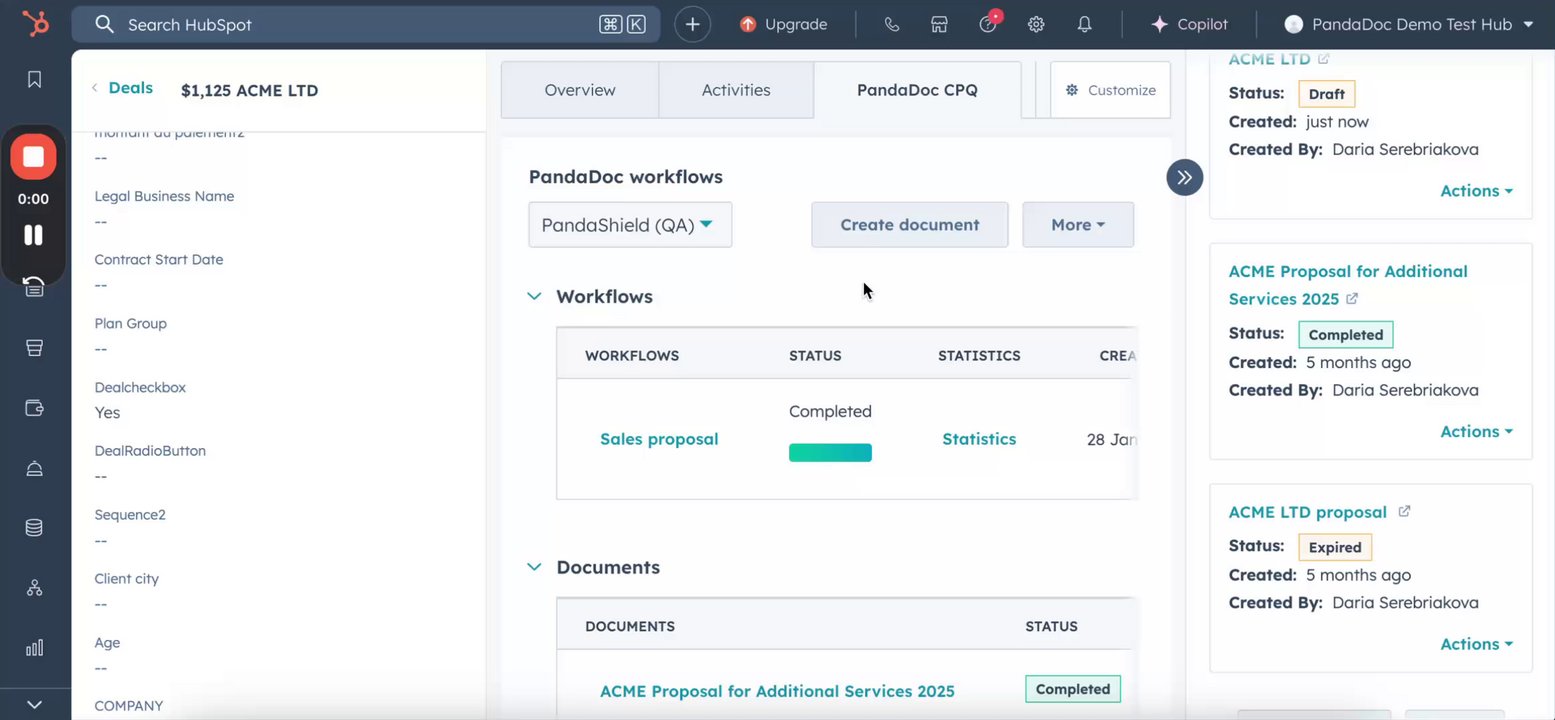Screen dimensions: 1555x720
Task: Open ACME Proposal for Additional Services 2025 card link
Action: (1347, 285)
